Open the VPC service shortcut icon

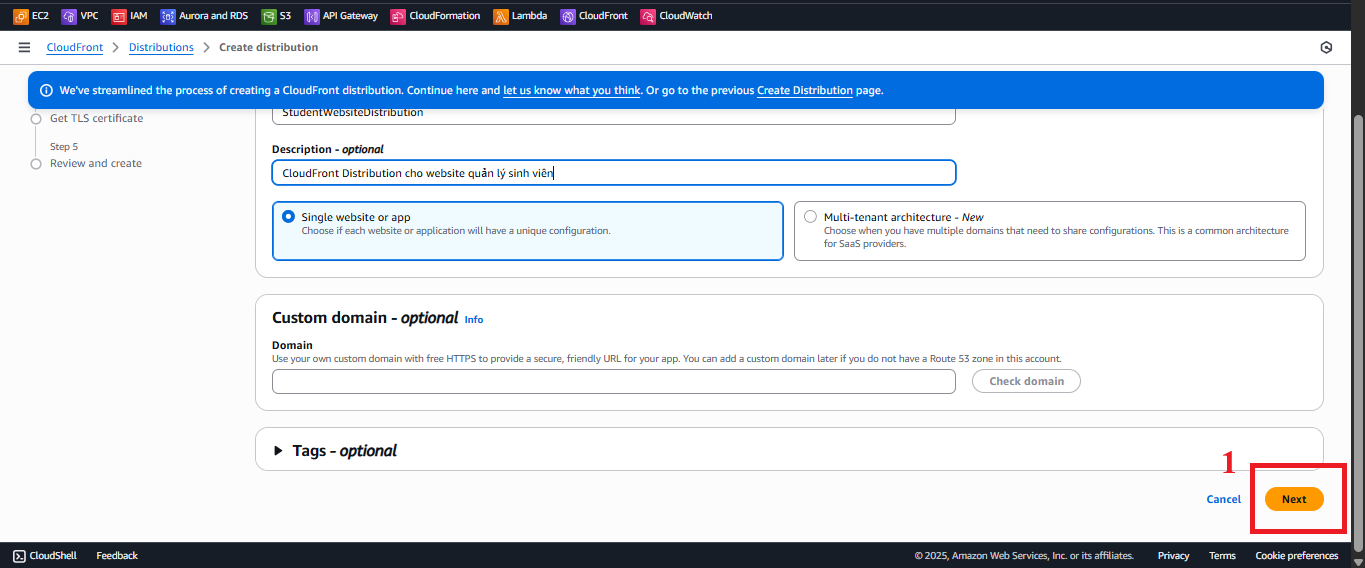[69, 16]
